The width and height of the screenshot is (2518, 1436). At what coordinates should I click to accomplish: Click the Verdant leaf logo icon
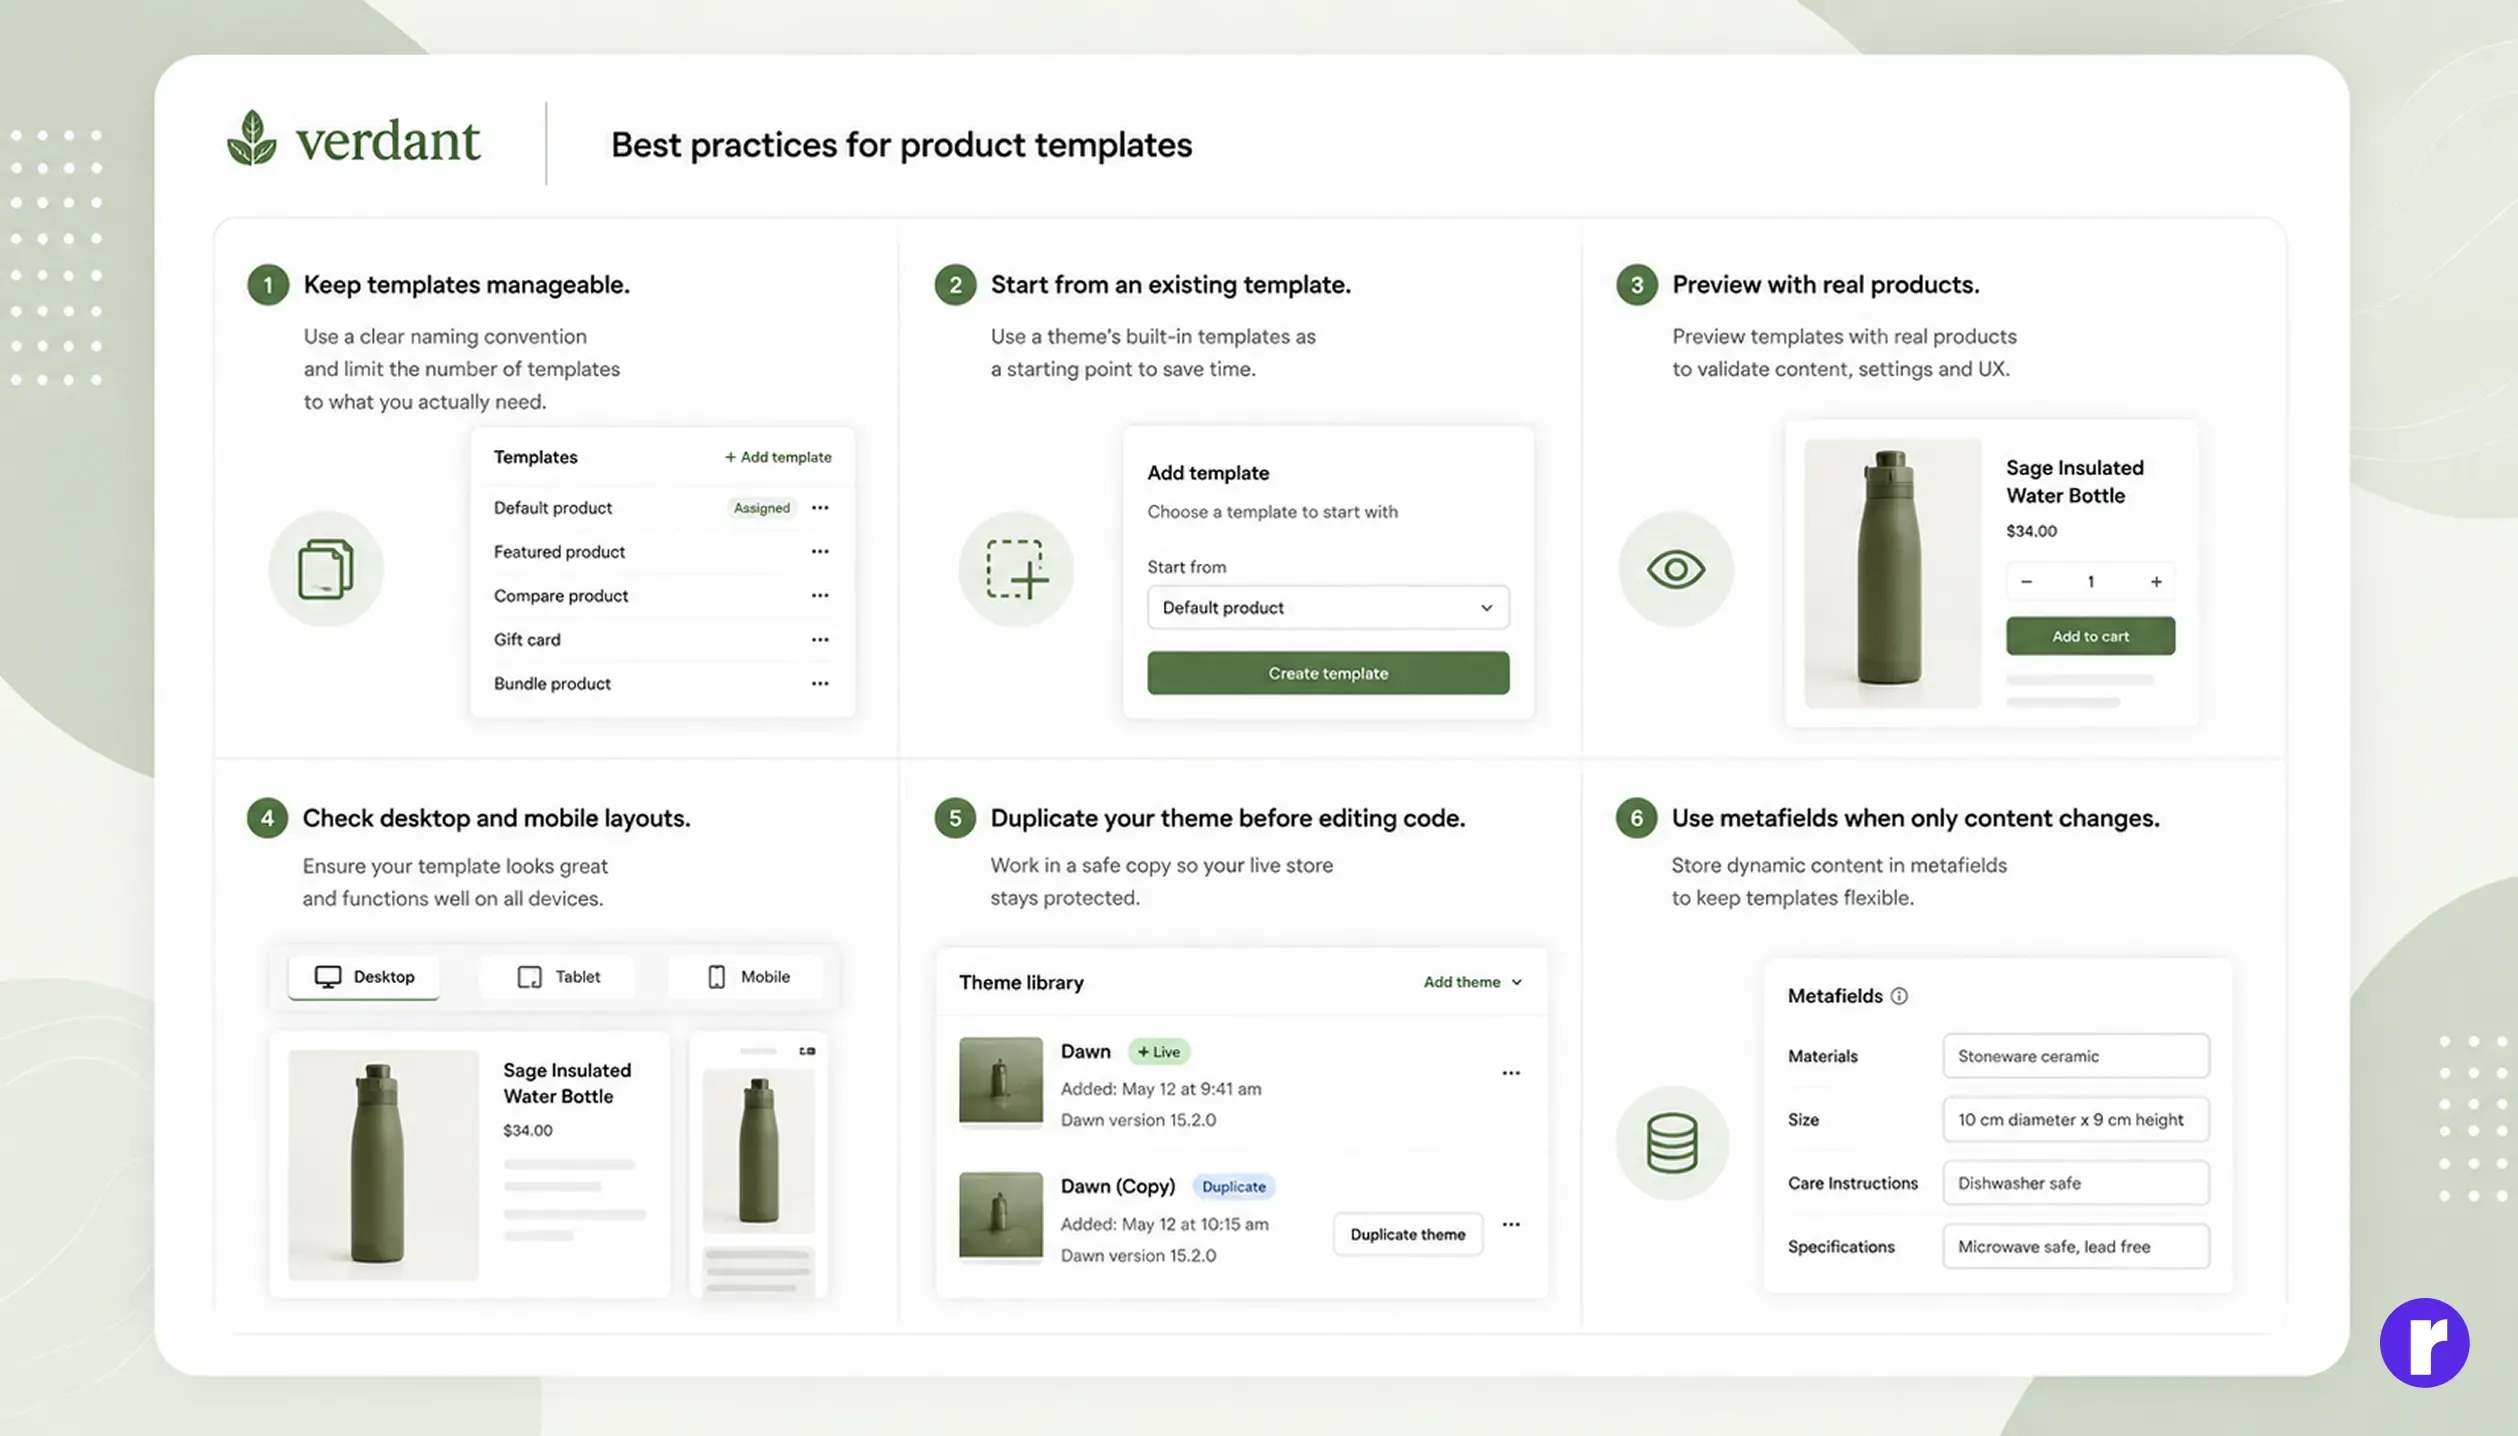252,137
